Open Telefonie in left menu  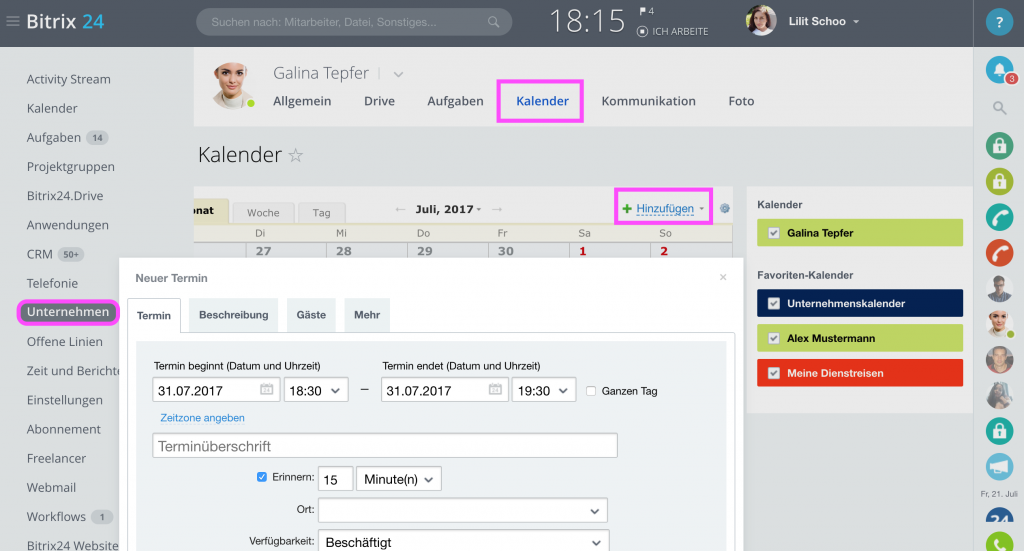[52, 283]
